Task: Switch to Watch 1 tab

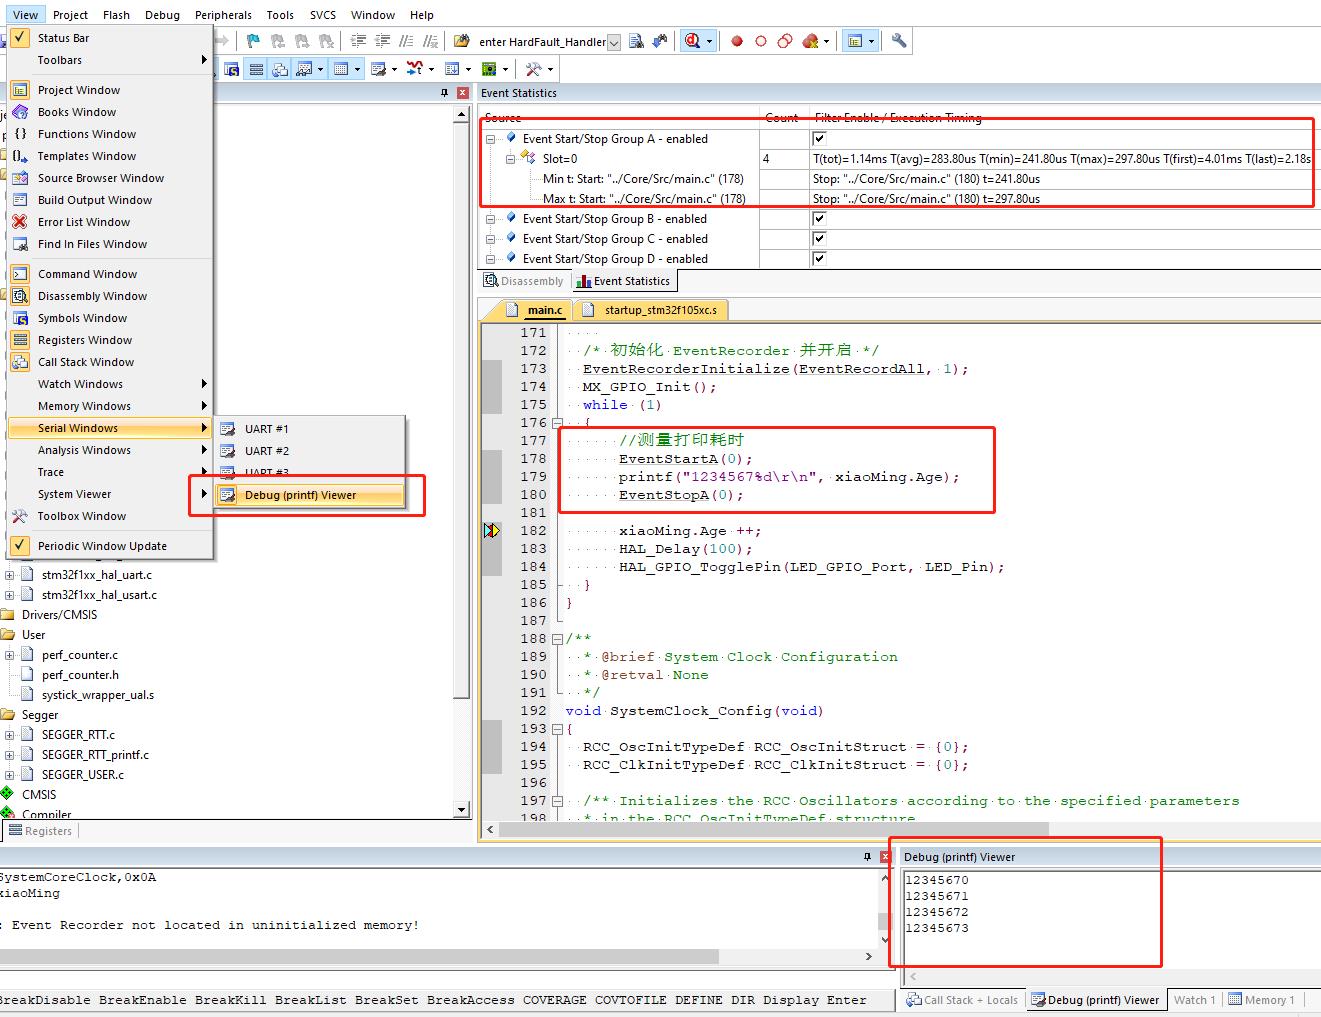Action: click(1194, 1000)
